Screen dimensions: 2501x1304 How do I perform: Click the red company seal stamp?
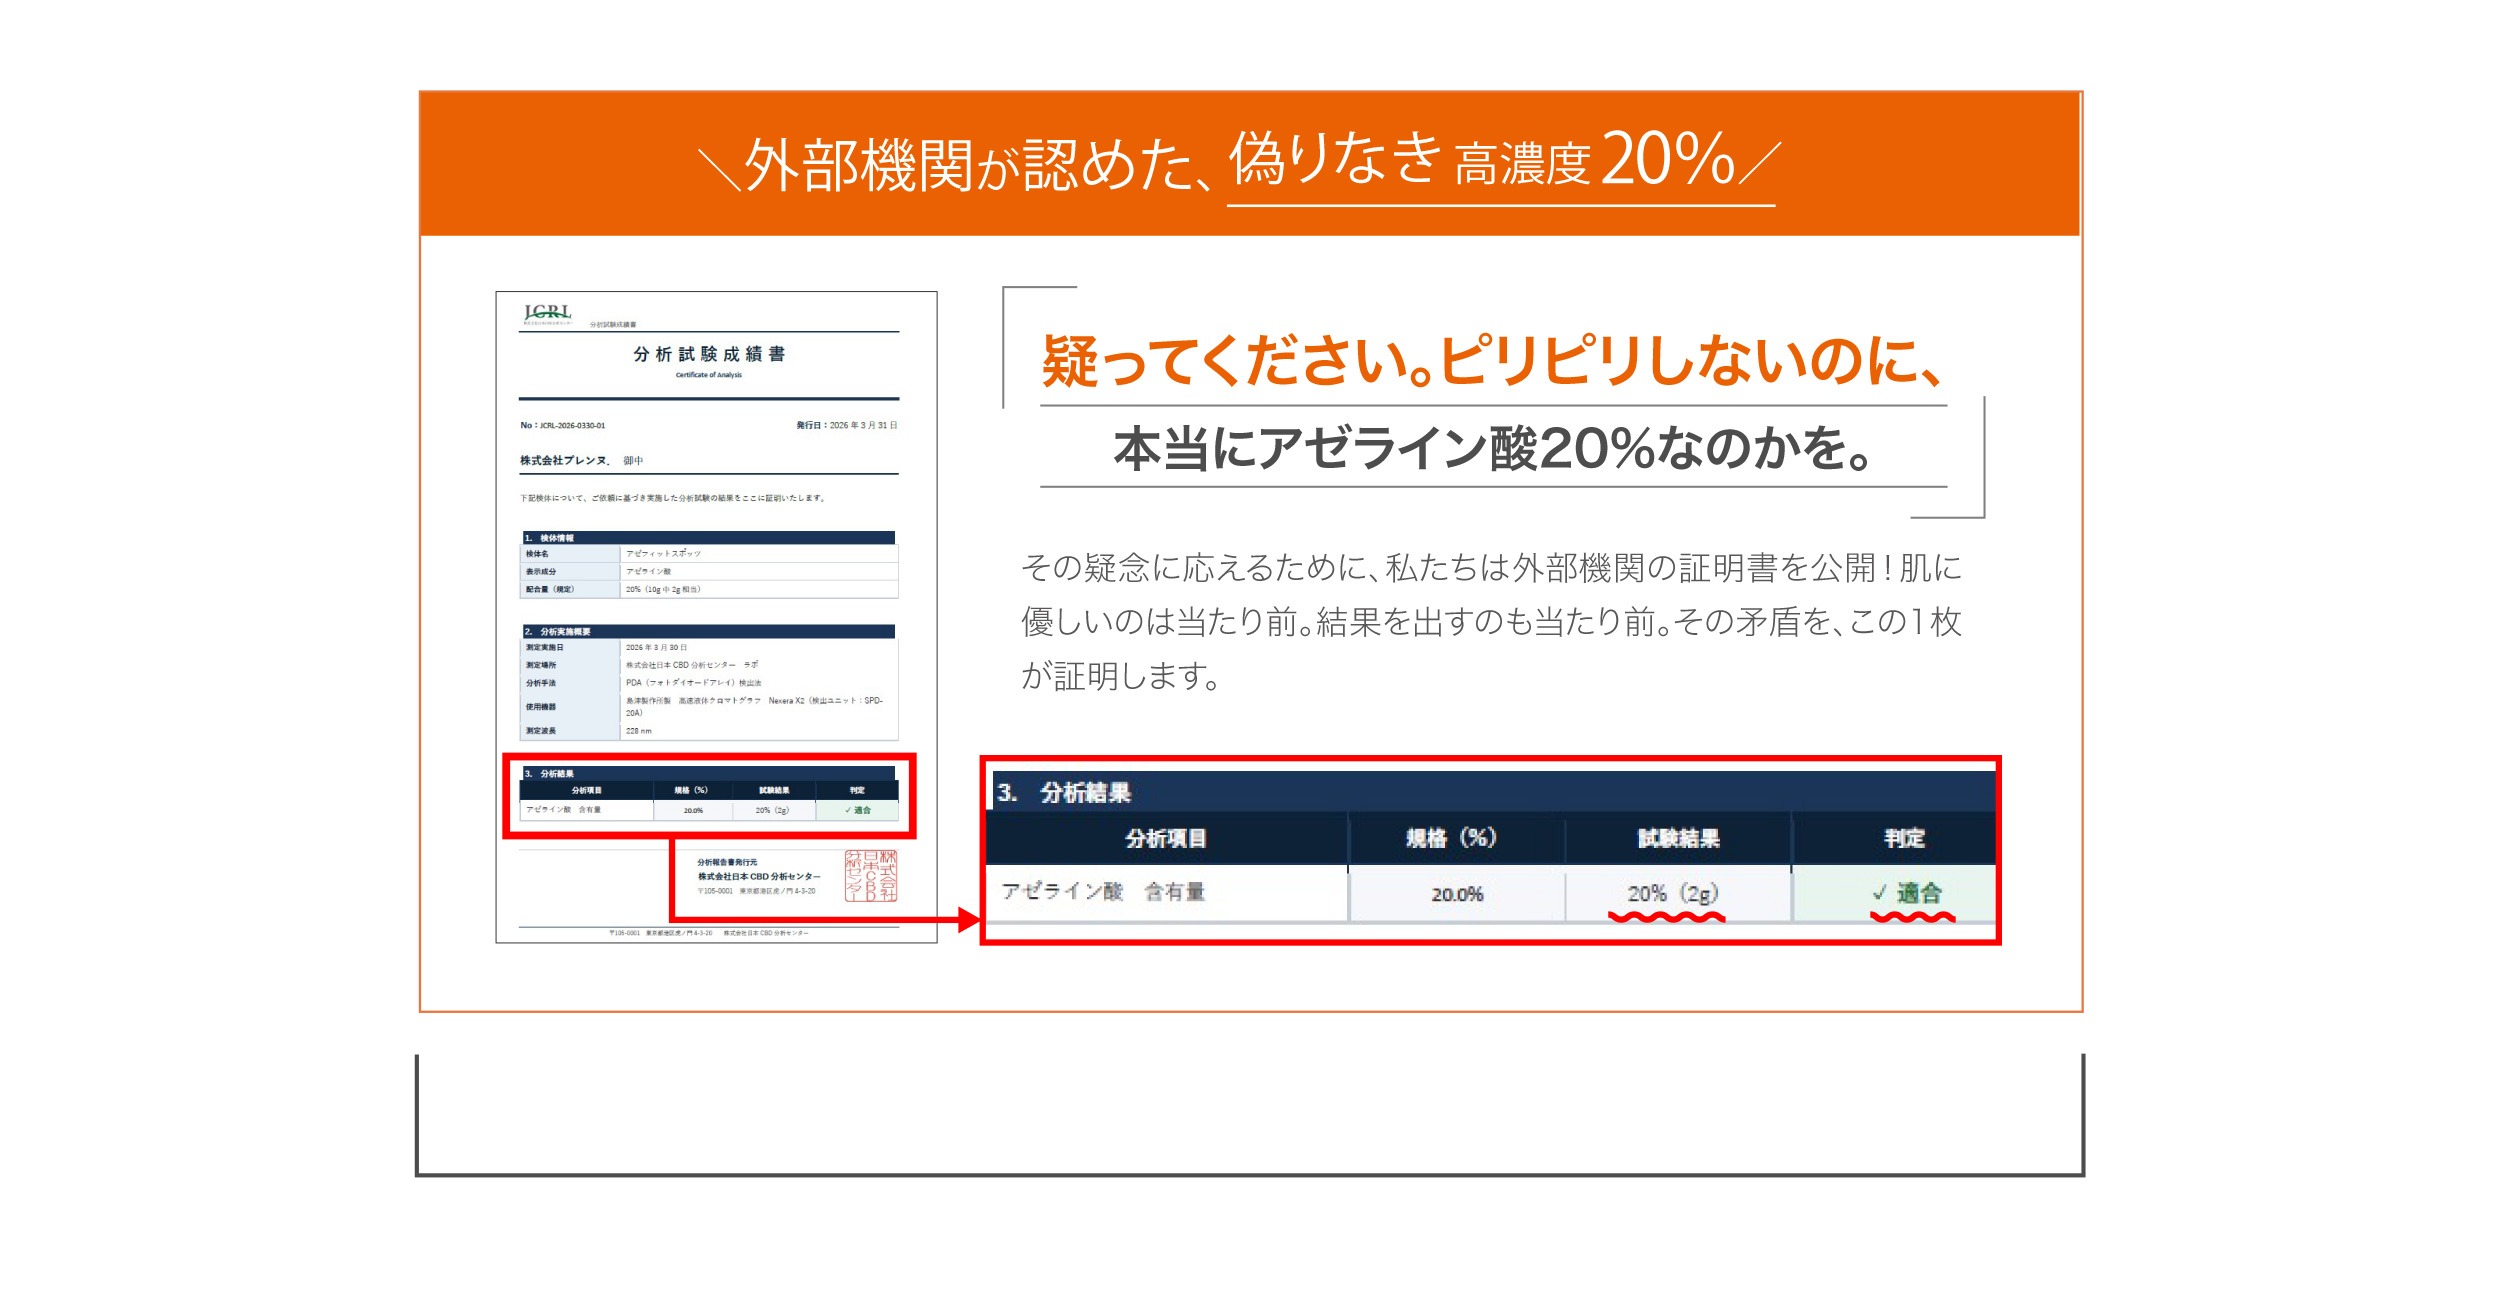point(870,875)
